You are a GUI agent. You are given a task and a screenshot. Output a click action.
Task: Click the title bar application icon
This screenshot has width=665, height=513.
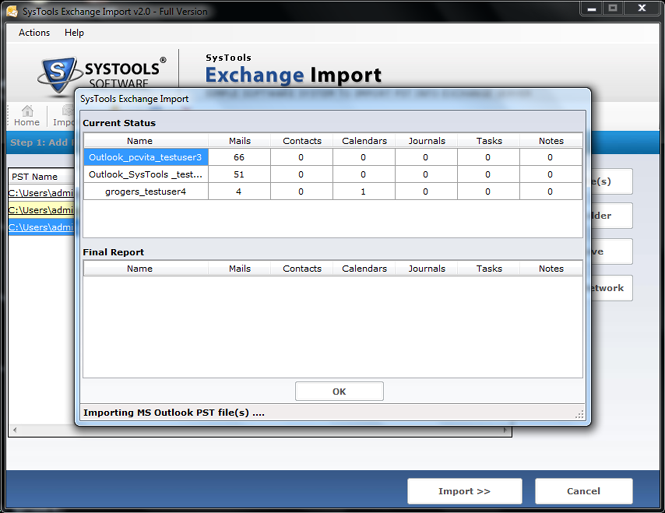click(x=12, y=11)
